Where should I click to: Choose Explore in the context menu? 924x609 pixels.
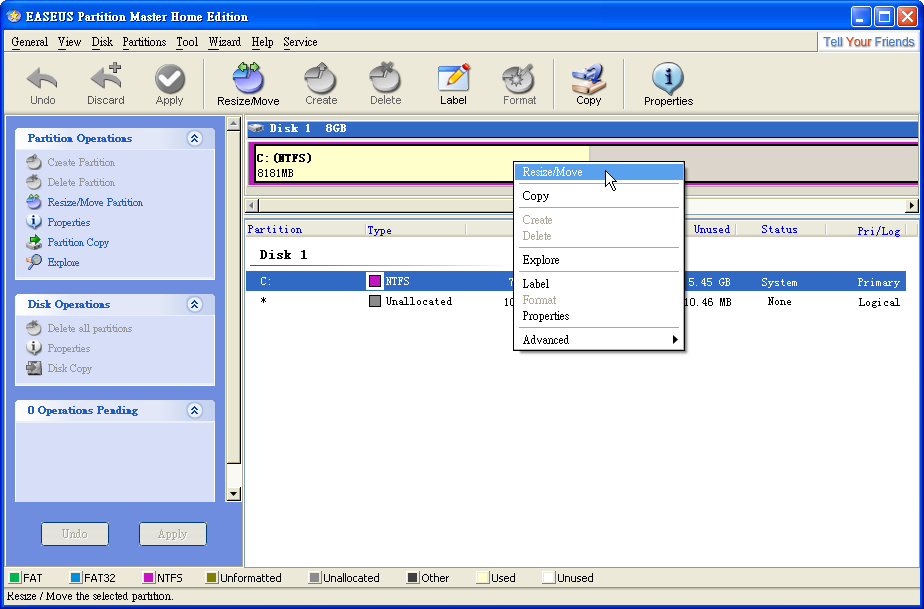[599, 260]
